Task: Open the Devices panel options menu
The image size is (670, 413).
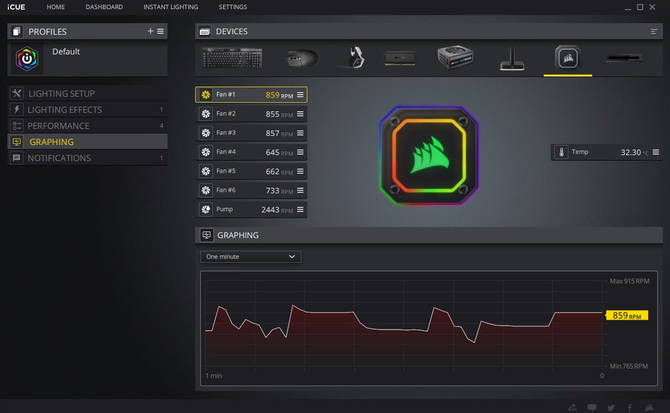Action: coord(654,32)
